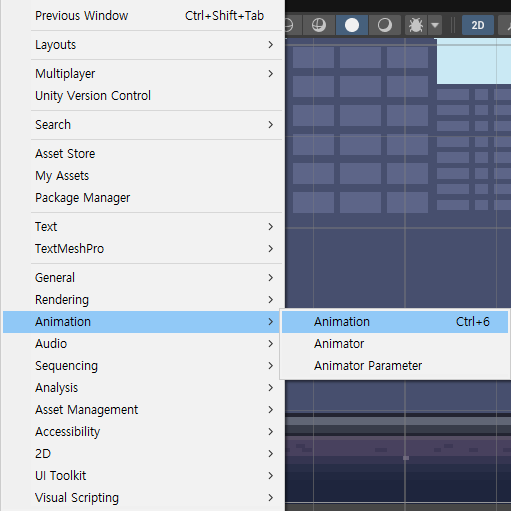Open the Accessibility submenu
The height and width of the screenshot is (511, 511).
tap(142, 432)
